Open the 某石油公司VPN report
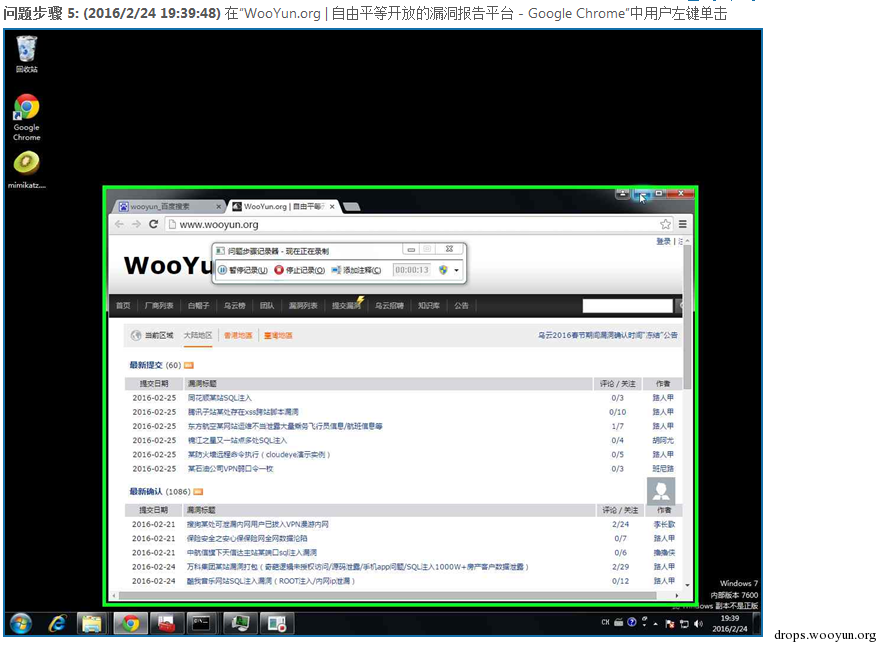 click(230, 469)
